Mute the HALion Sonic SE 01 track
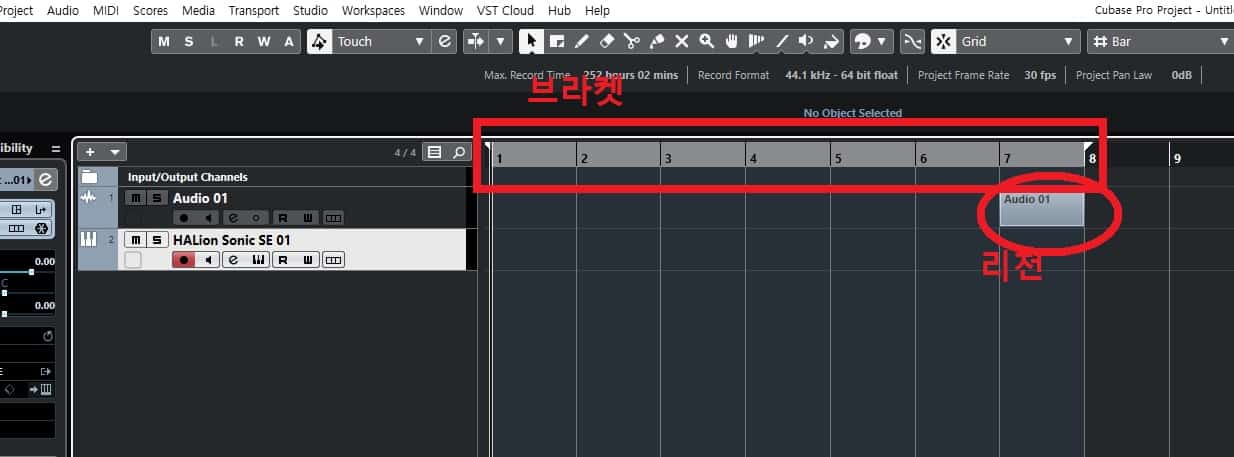1234x457 pixels. 135,239
